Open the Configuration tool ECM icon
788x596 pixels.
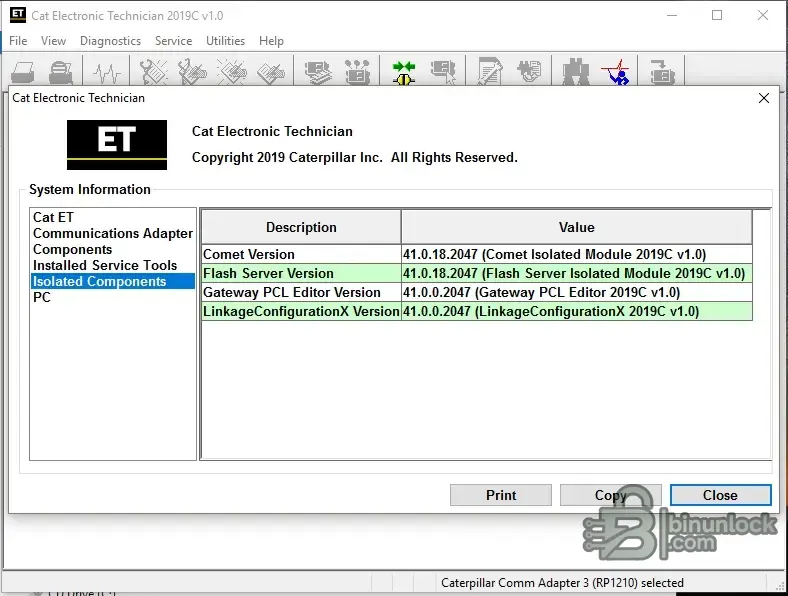coord(357,72)
